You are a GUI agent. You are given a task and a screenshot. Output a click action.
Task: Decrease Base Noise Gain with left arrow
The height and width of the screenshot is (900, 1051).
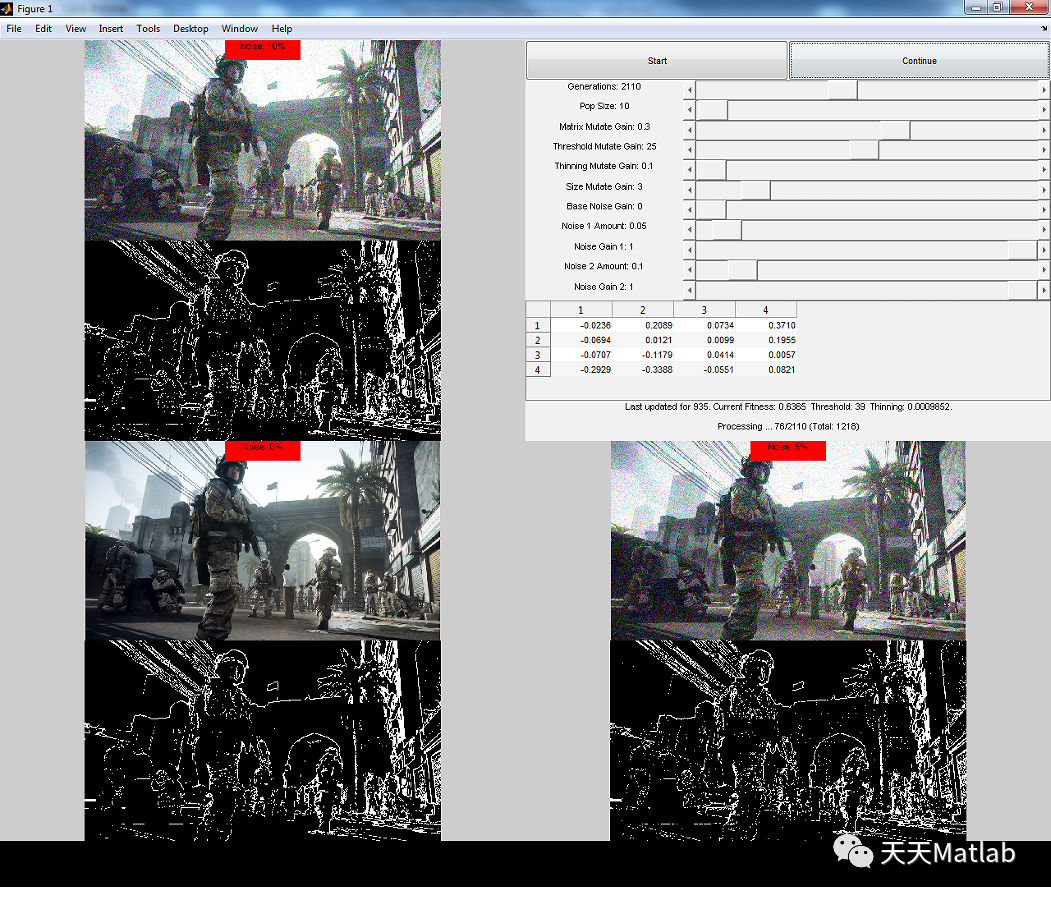[x=690, y=210]
